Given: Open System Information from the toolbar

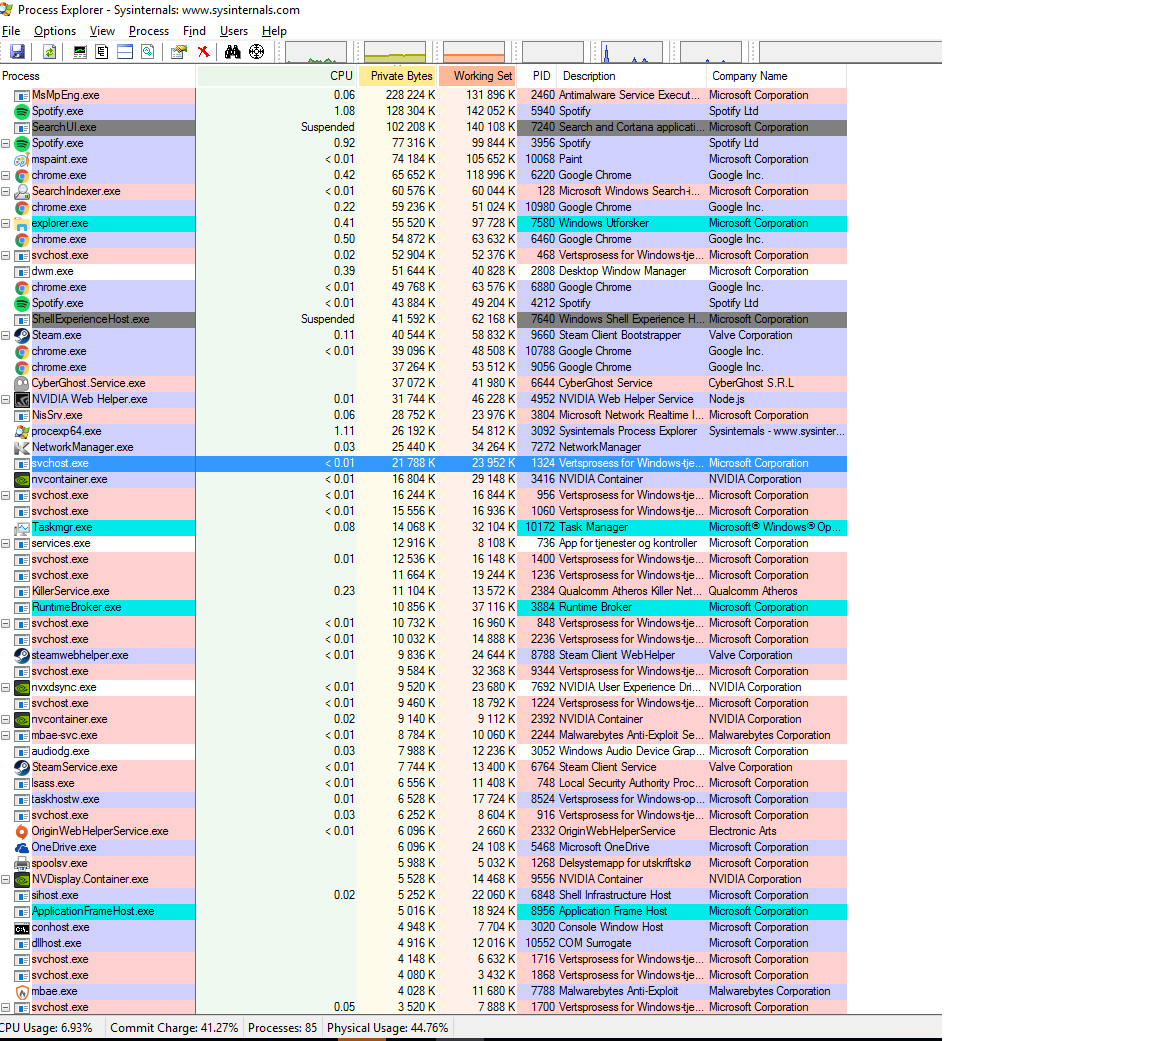Looking at the screenshot, I should click(80, 52).
